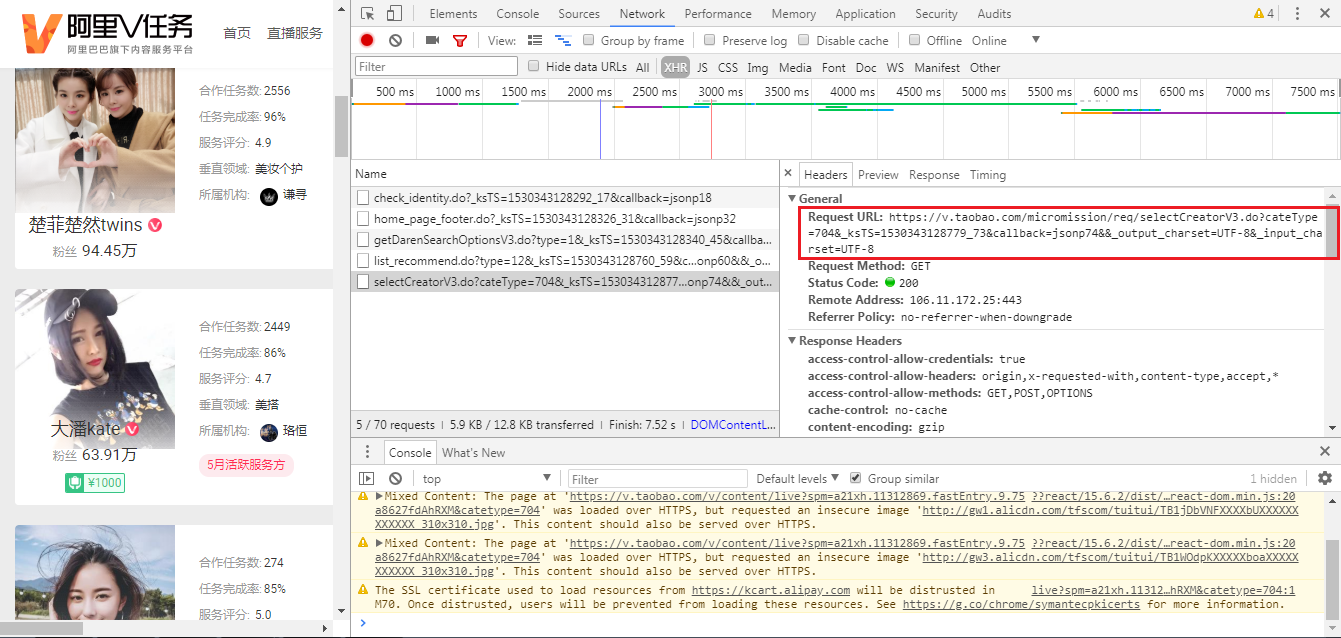This screenshot has height=638, width=1341.
Task: Switch to the Elements tab
Action: [453, 14]
